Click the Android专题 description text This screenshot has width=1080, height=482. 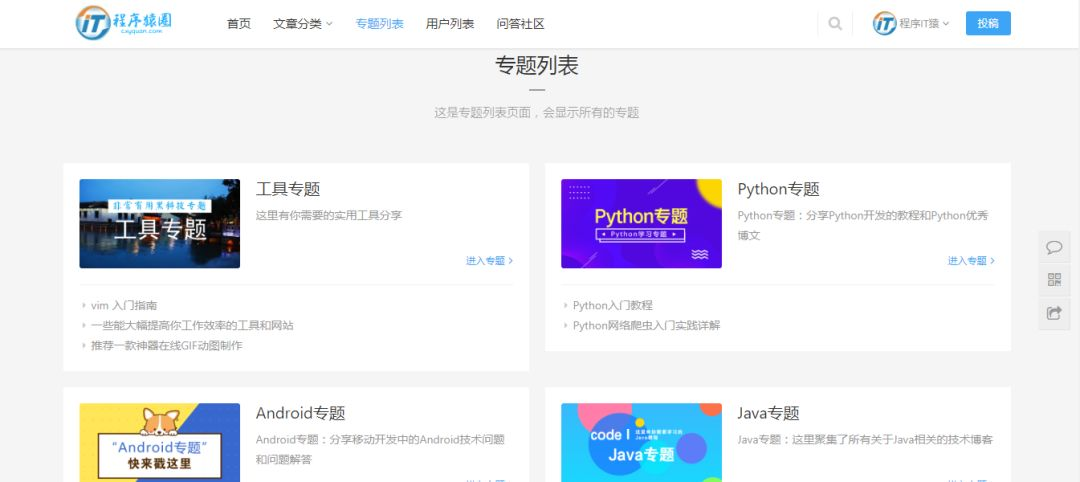click(380, 449)
